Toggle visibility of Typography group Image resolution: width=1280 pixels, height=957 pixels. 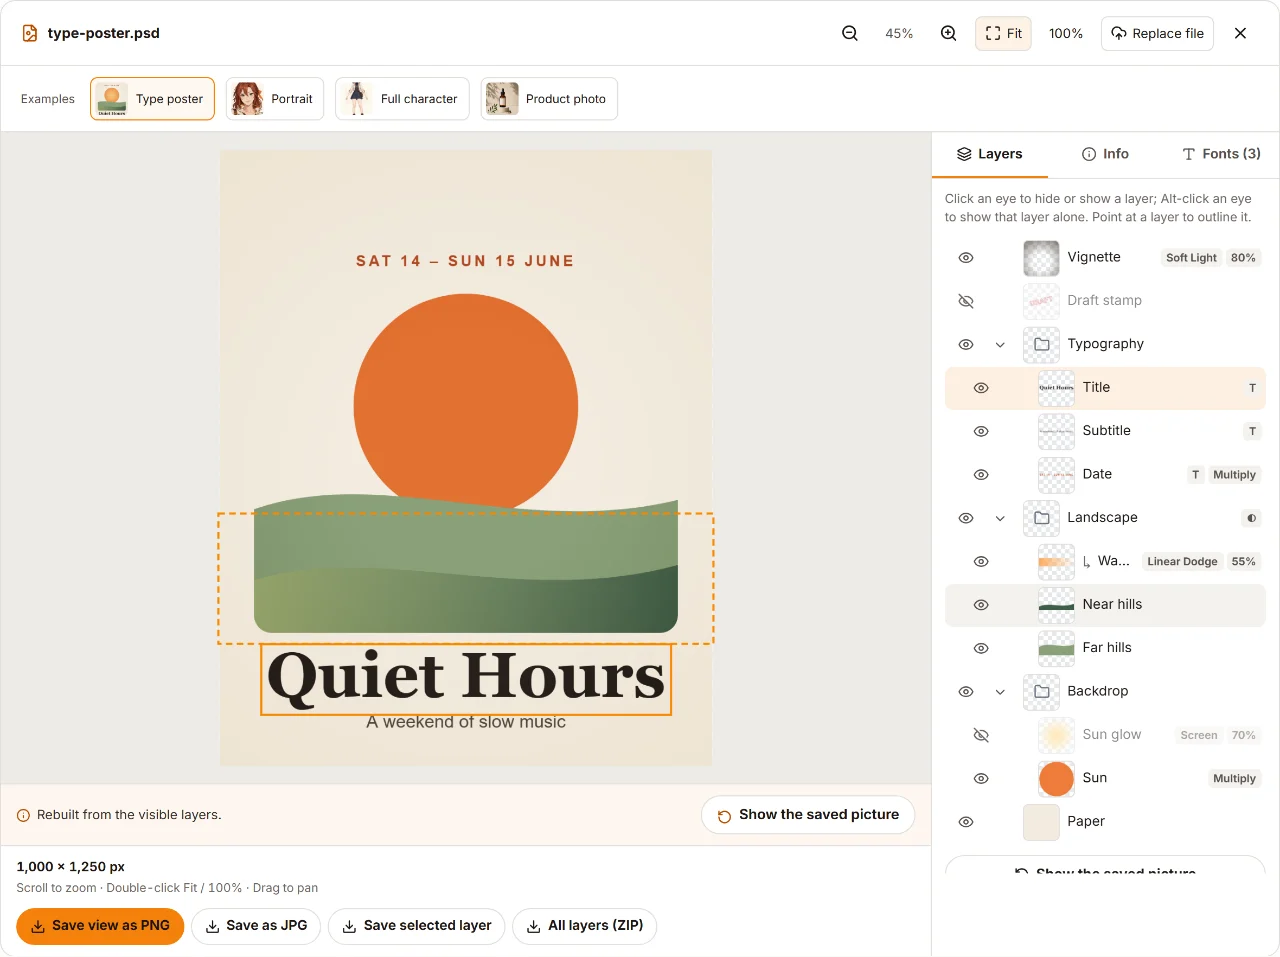pyautogui.click(x=966, y=345)
